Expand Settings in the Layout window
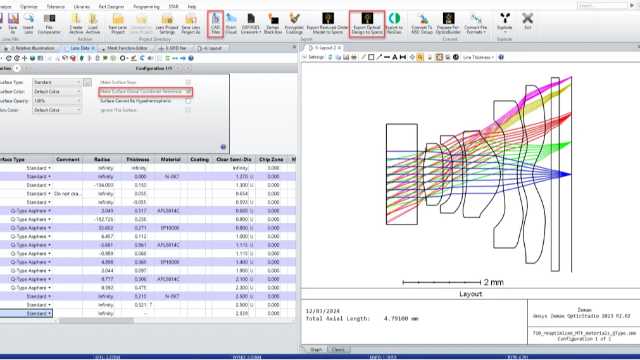Image resolution: width=640 pixels, height=360 pixels. pyautogui.click(x=313, y=58)
